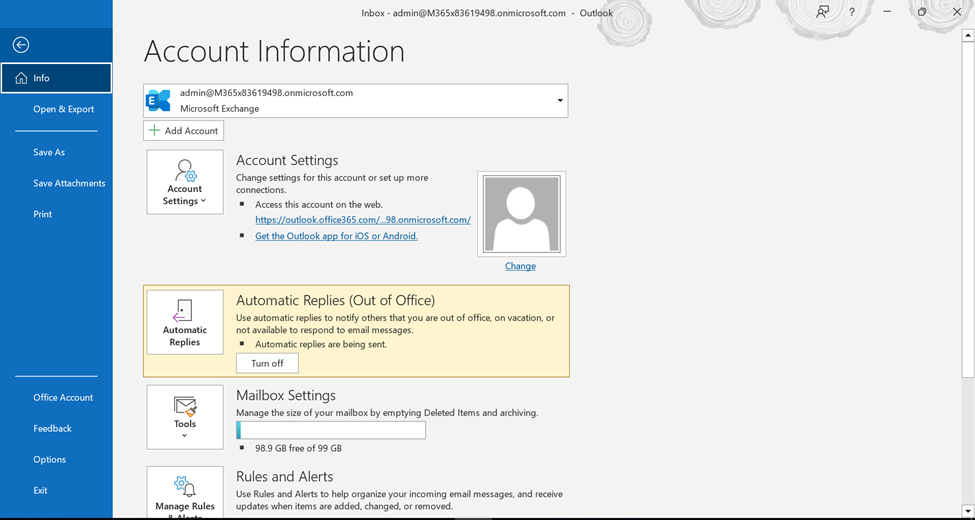Image resolution: width=975 pixels, height=520 pixels.
Task: Click the Rules and Alerts heading
Action: [285, 477]
